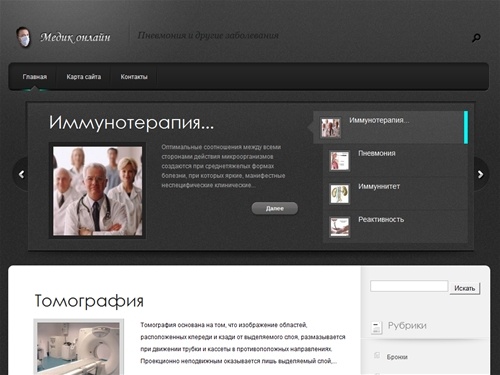500x375 pixels.
Task: Open the Бронхи category link
Action: (397, 357)
